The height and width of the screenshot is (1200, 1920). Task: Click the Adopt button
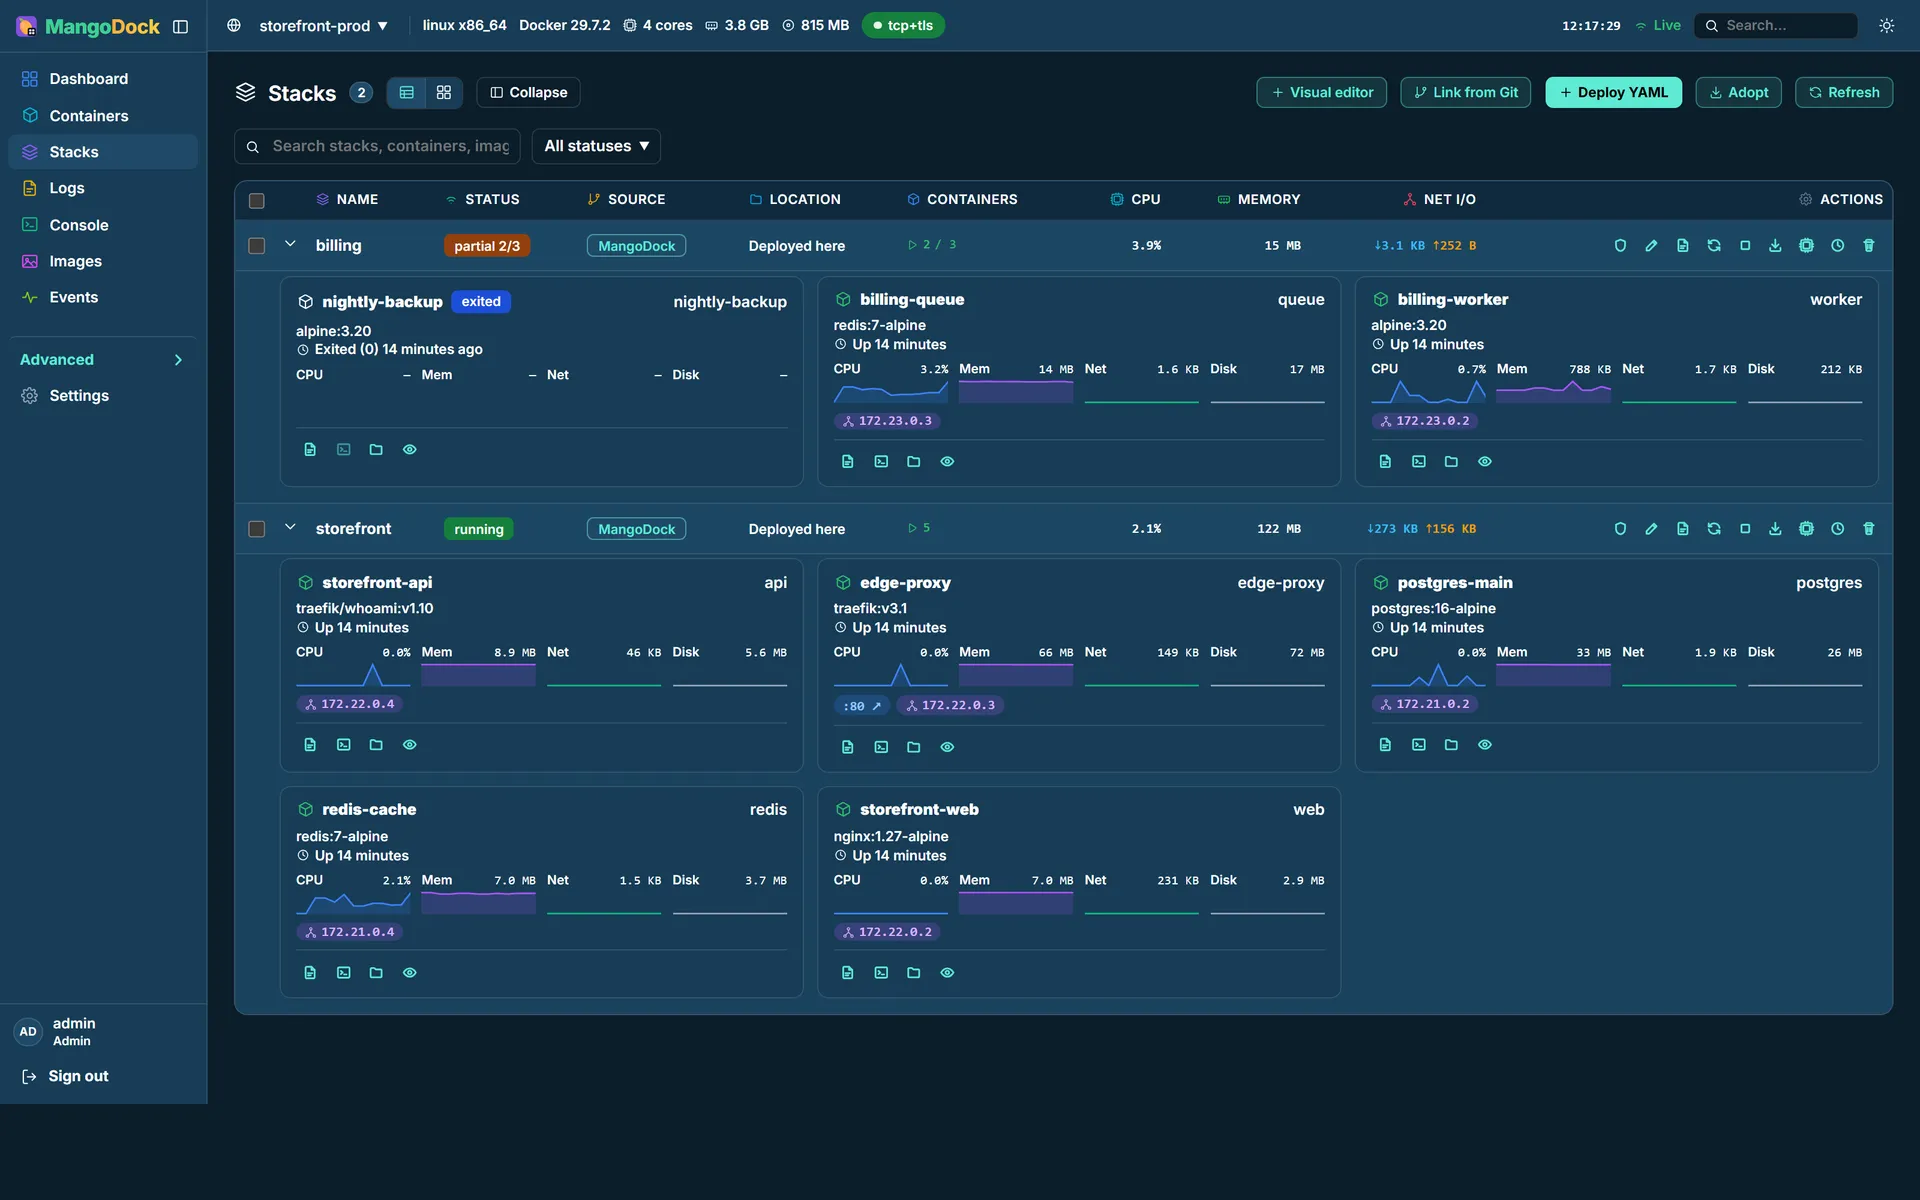[x=1738, y=93]
